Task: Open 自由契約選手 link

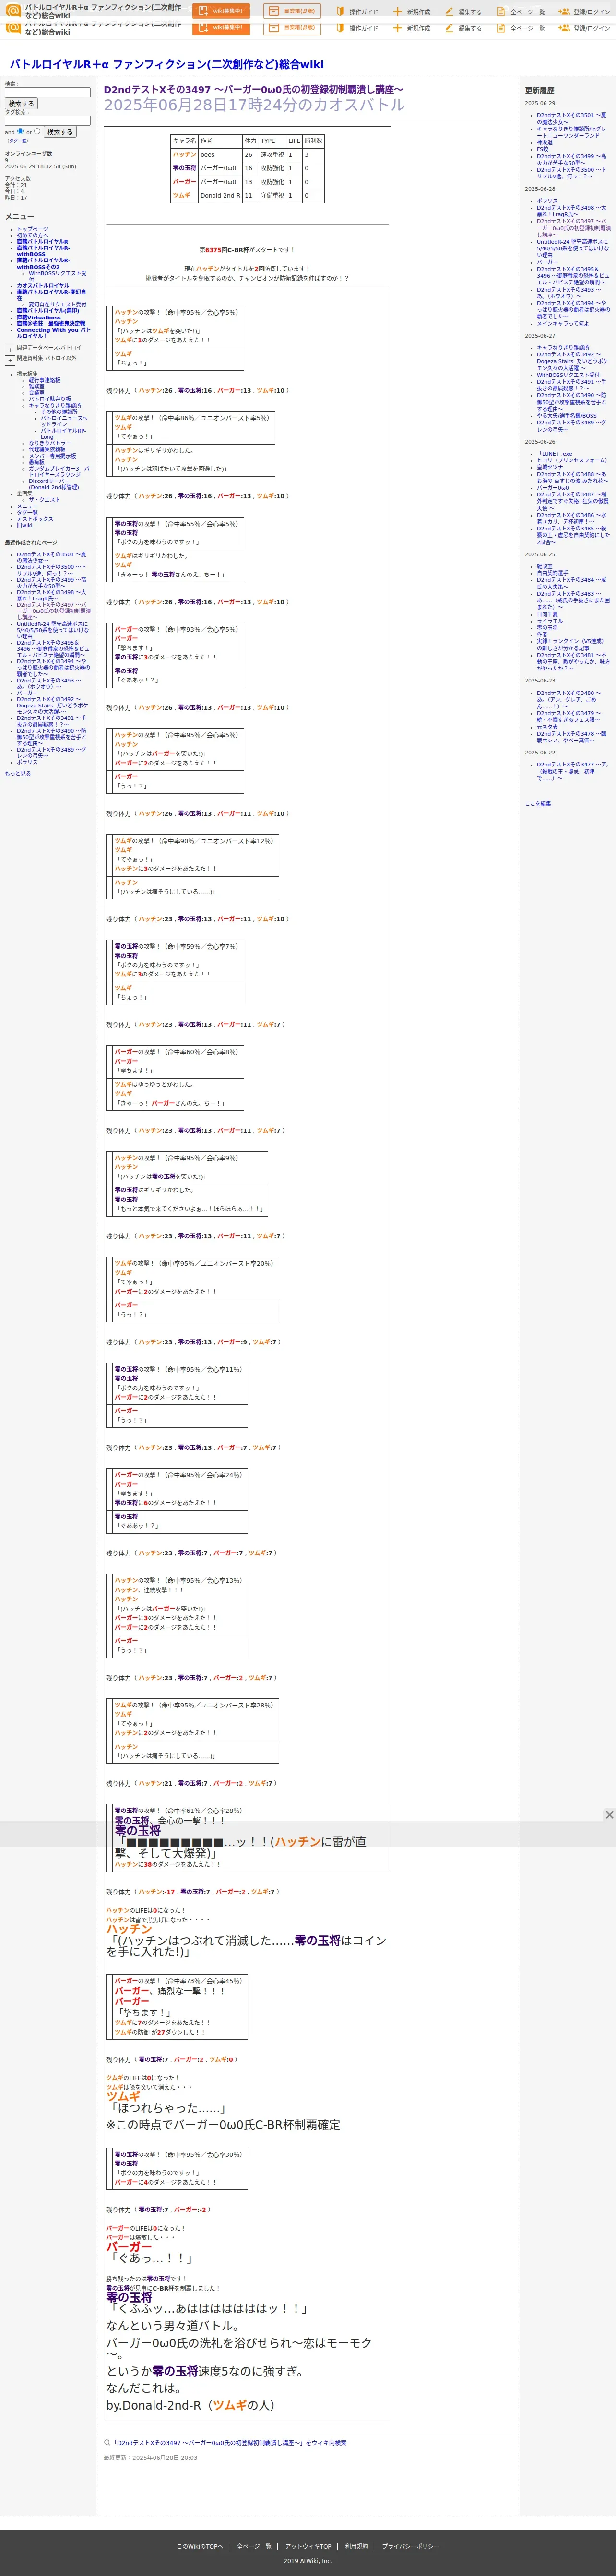Action: (x=552, y=573)
